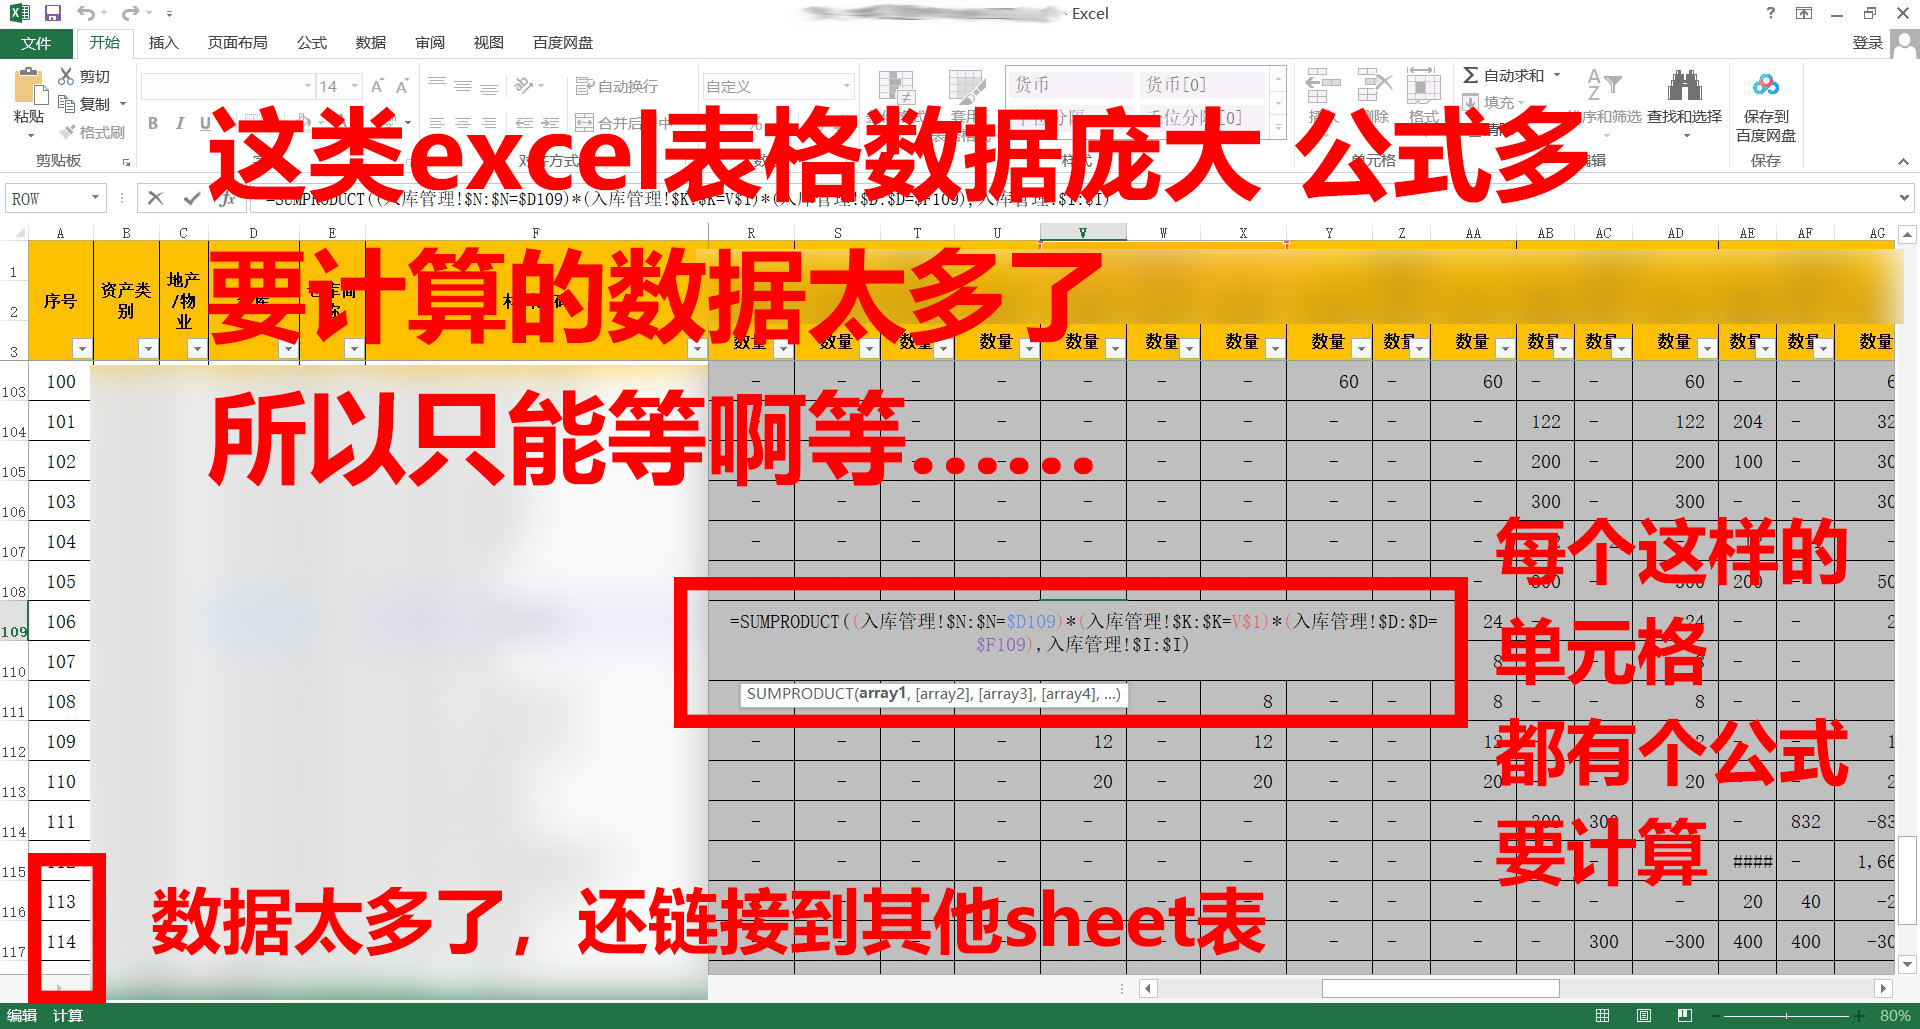The height and width of the screenshot is (1029, 1920).
Task: Click the align right icon
Action: coord(488,123)
